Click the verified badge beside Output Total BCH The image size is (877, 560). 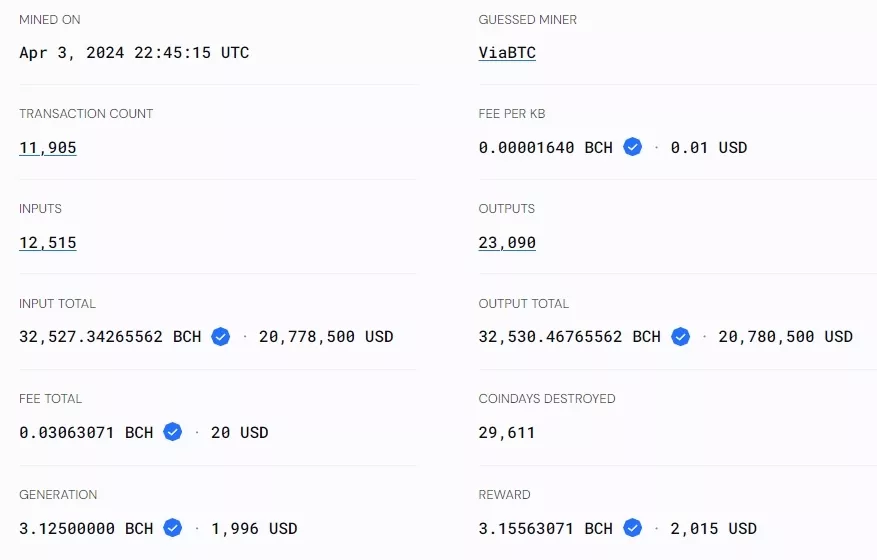[680, 337]
